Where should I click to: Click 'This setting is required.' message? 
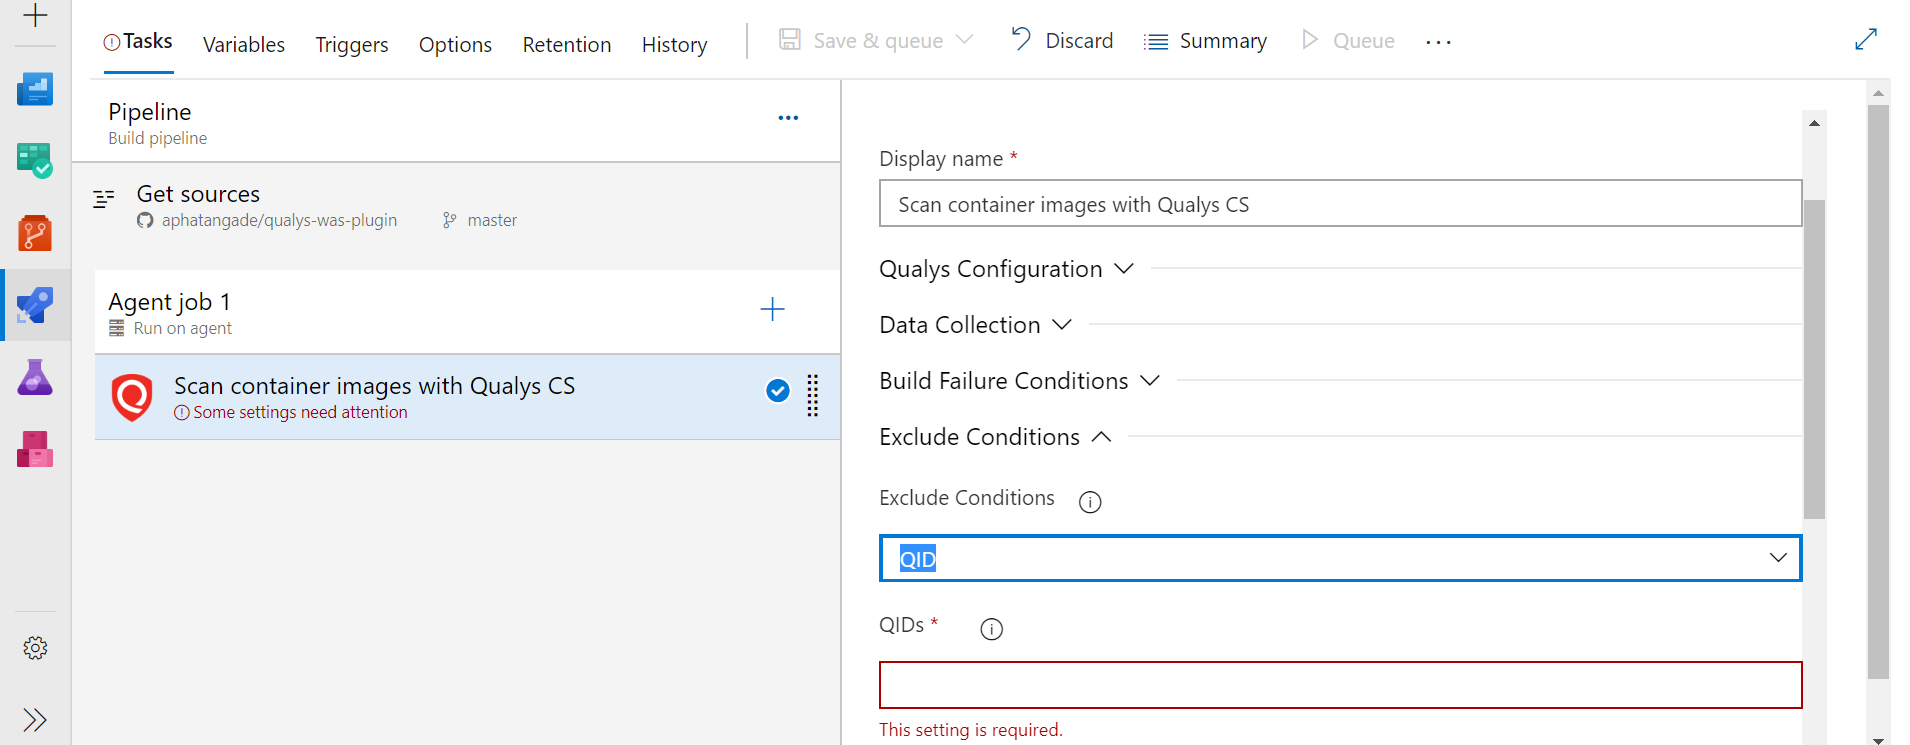971,730
